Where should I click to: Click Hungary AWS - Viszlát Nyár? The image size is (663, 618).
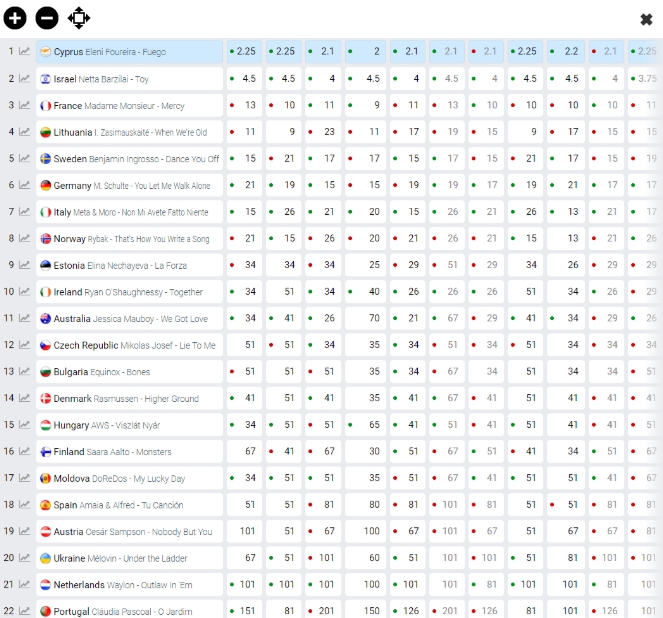pos(129,425)
